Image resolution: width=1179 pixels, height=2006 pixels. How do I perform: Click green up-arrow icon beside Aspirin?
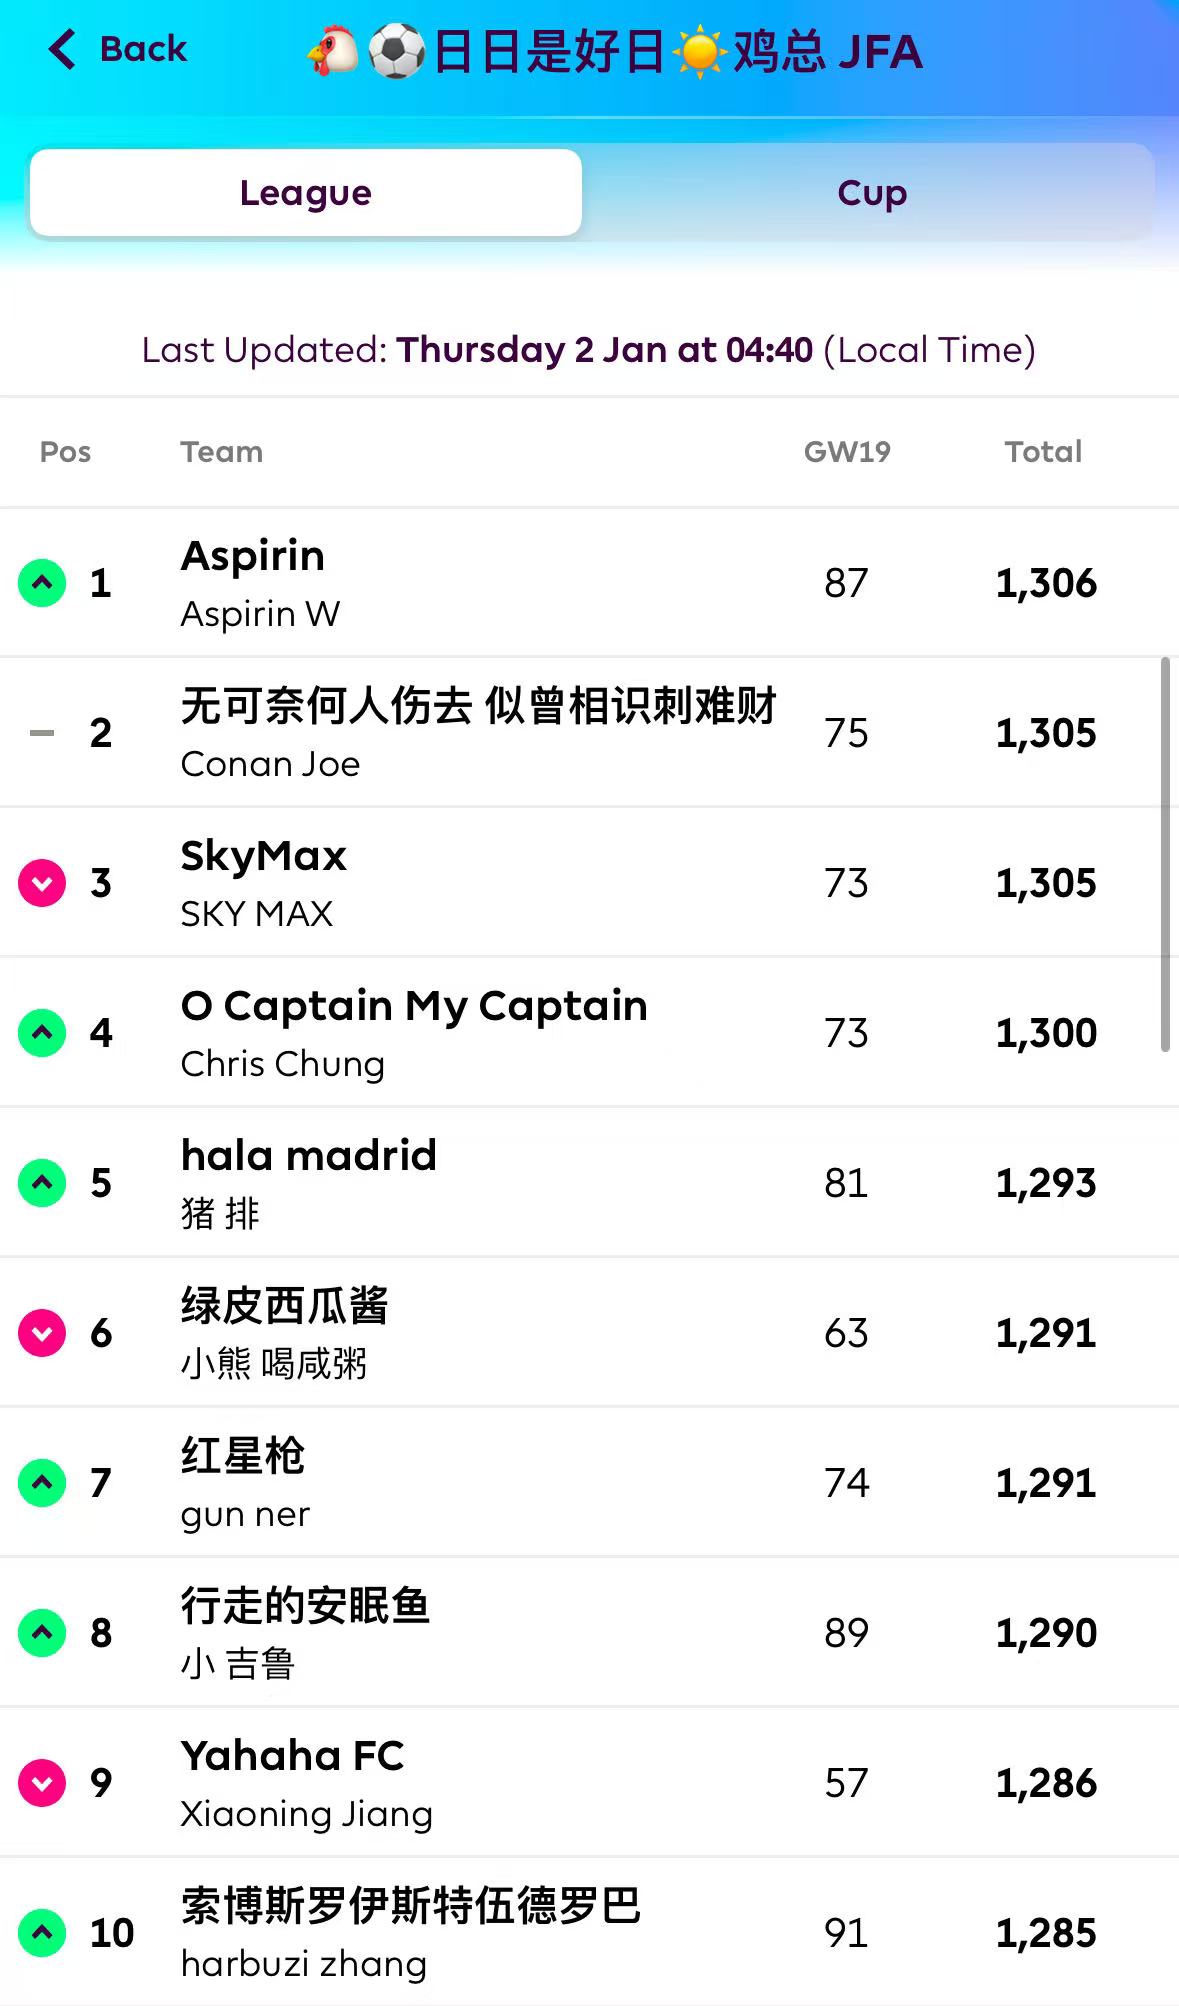(x=42, y=583)
